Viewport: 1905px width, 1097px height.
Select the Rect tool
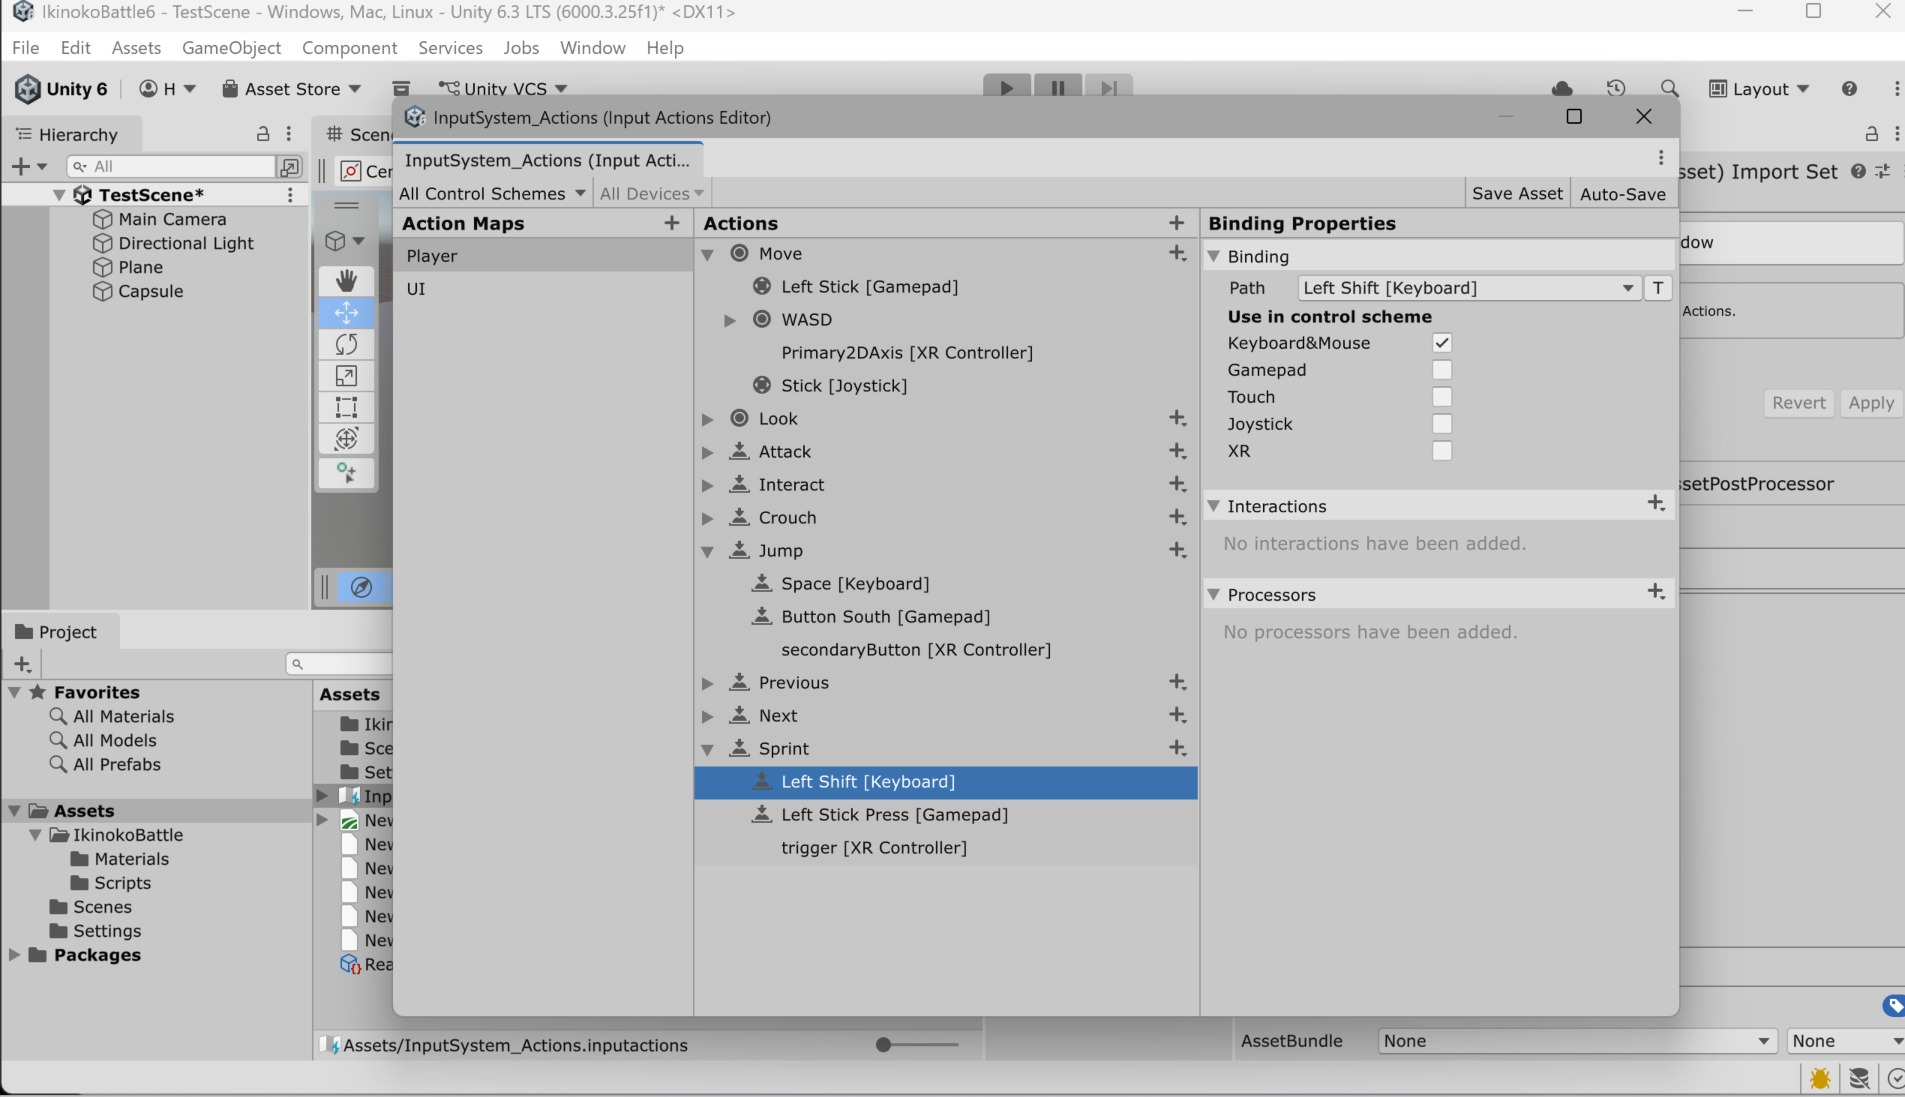(346, 407)
